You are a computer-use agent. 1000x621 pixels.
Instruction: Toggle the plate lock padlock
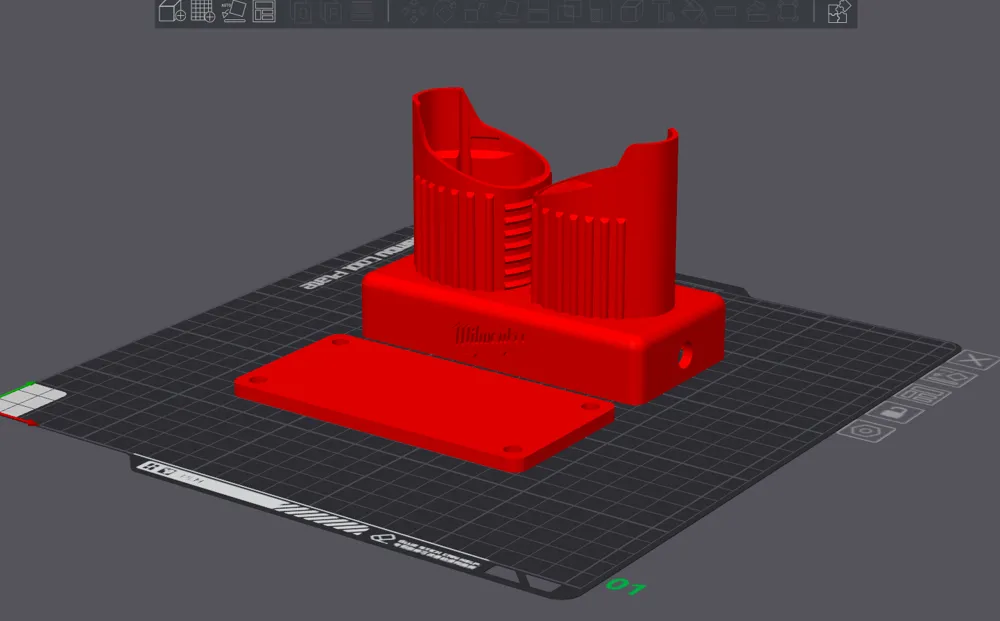point(895,413)
